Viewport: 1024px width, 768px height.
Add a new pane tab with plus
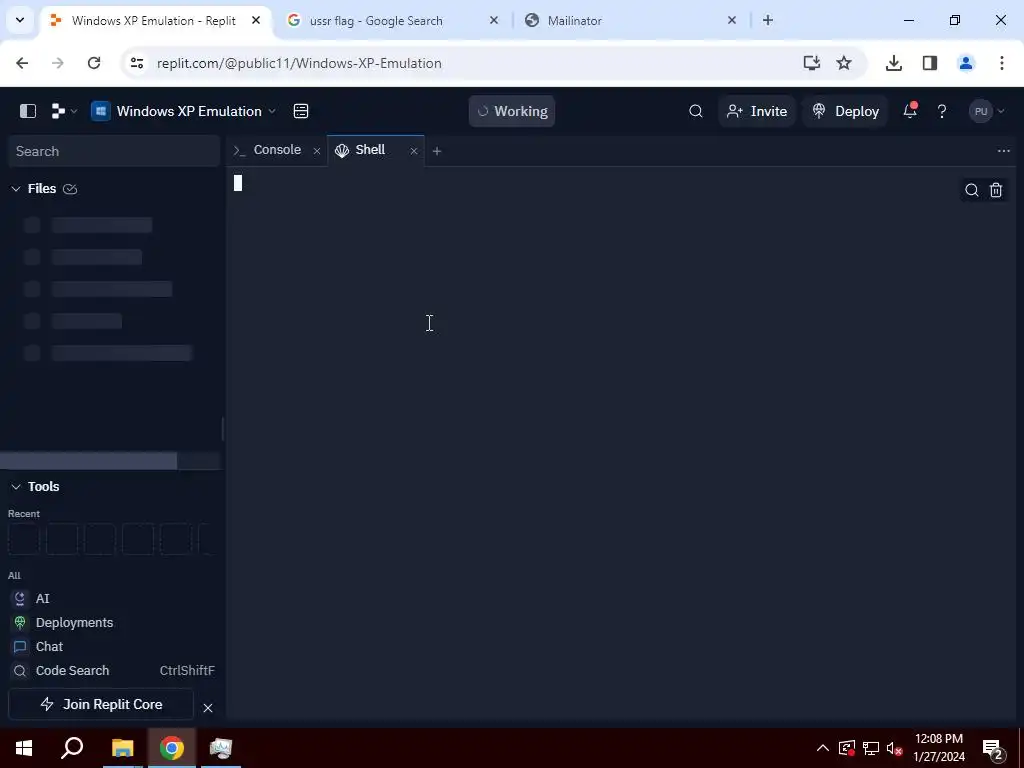tap(437, 151)
